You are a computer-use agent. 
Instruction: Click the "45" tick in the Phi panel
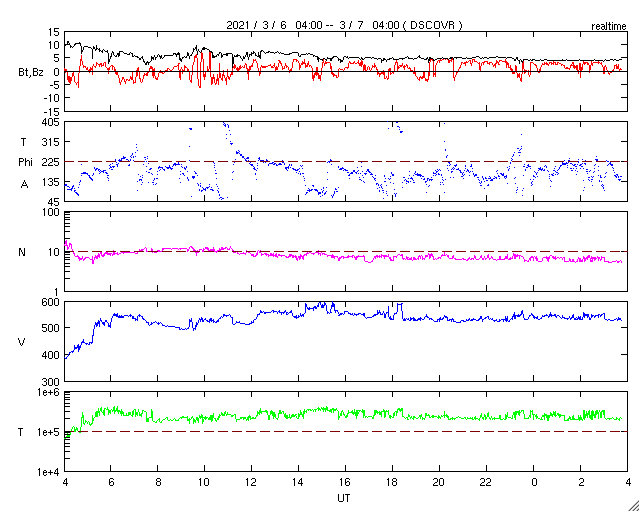coord(55,202)
